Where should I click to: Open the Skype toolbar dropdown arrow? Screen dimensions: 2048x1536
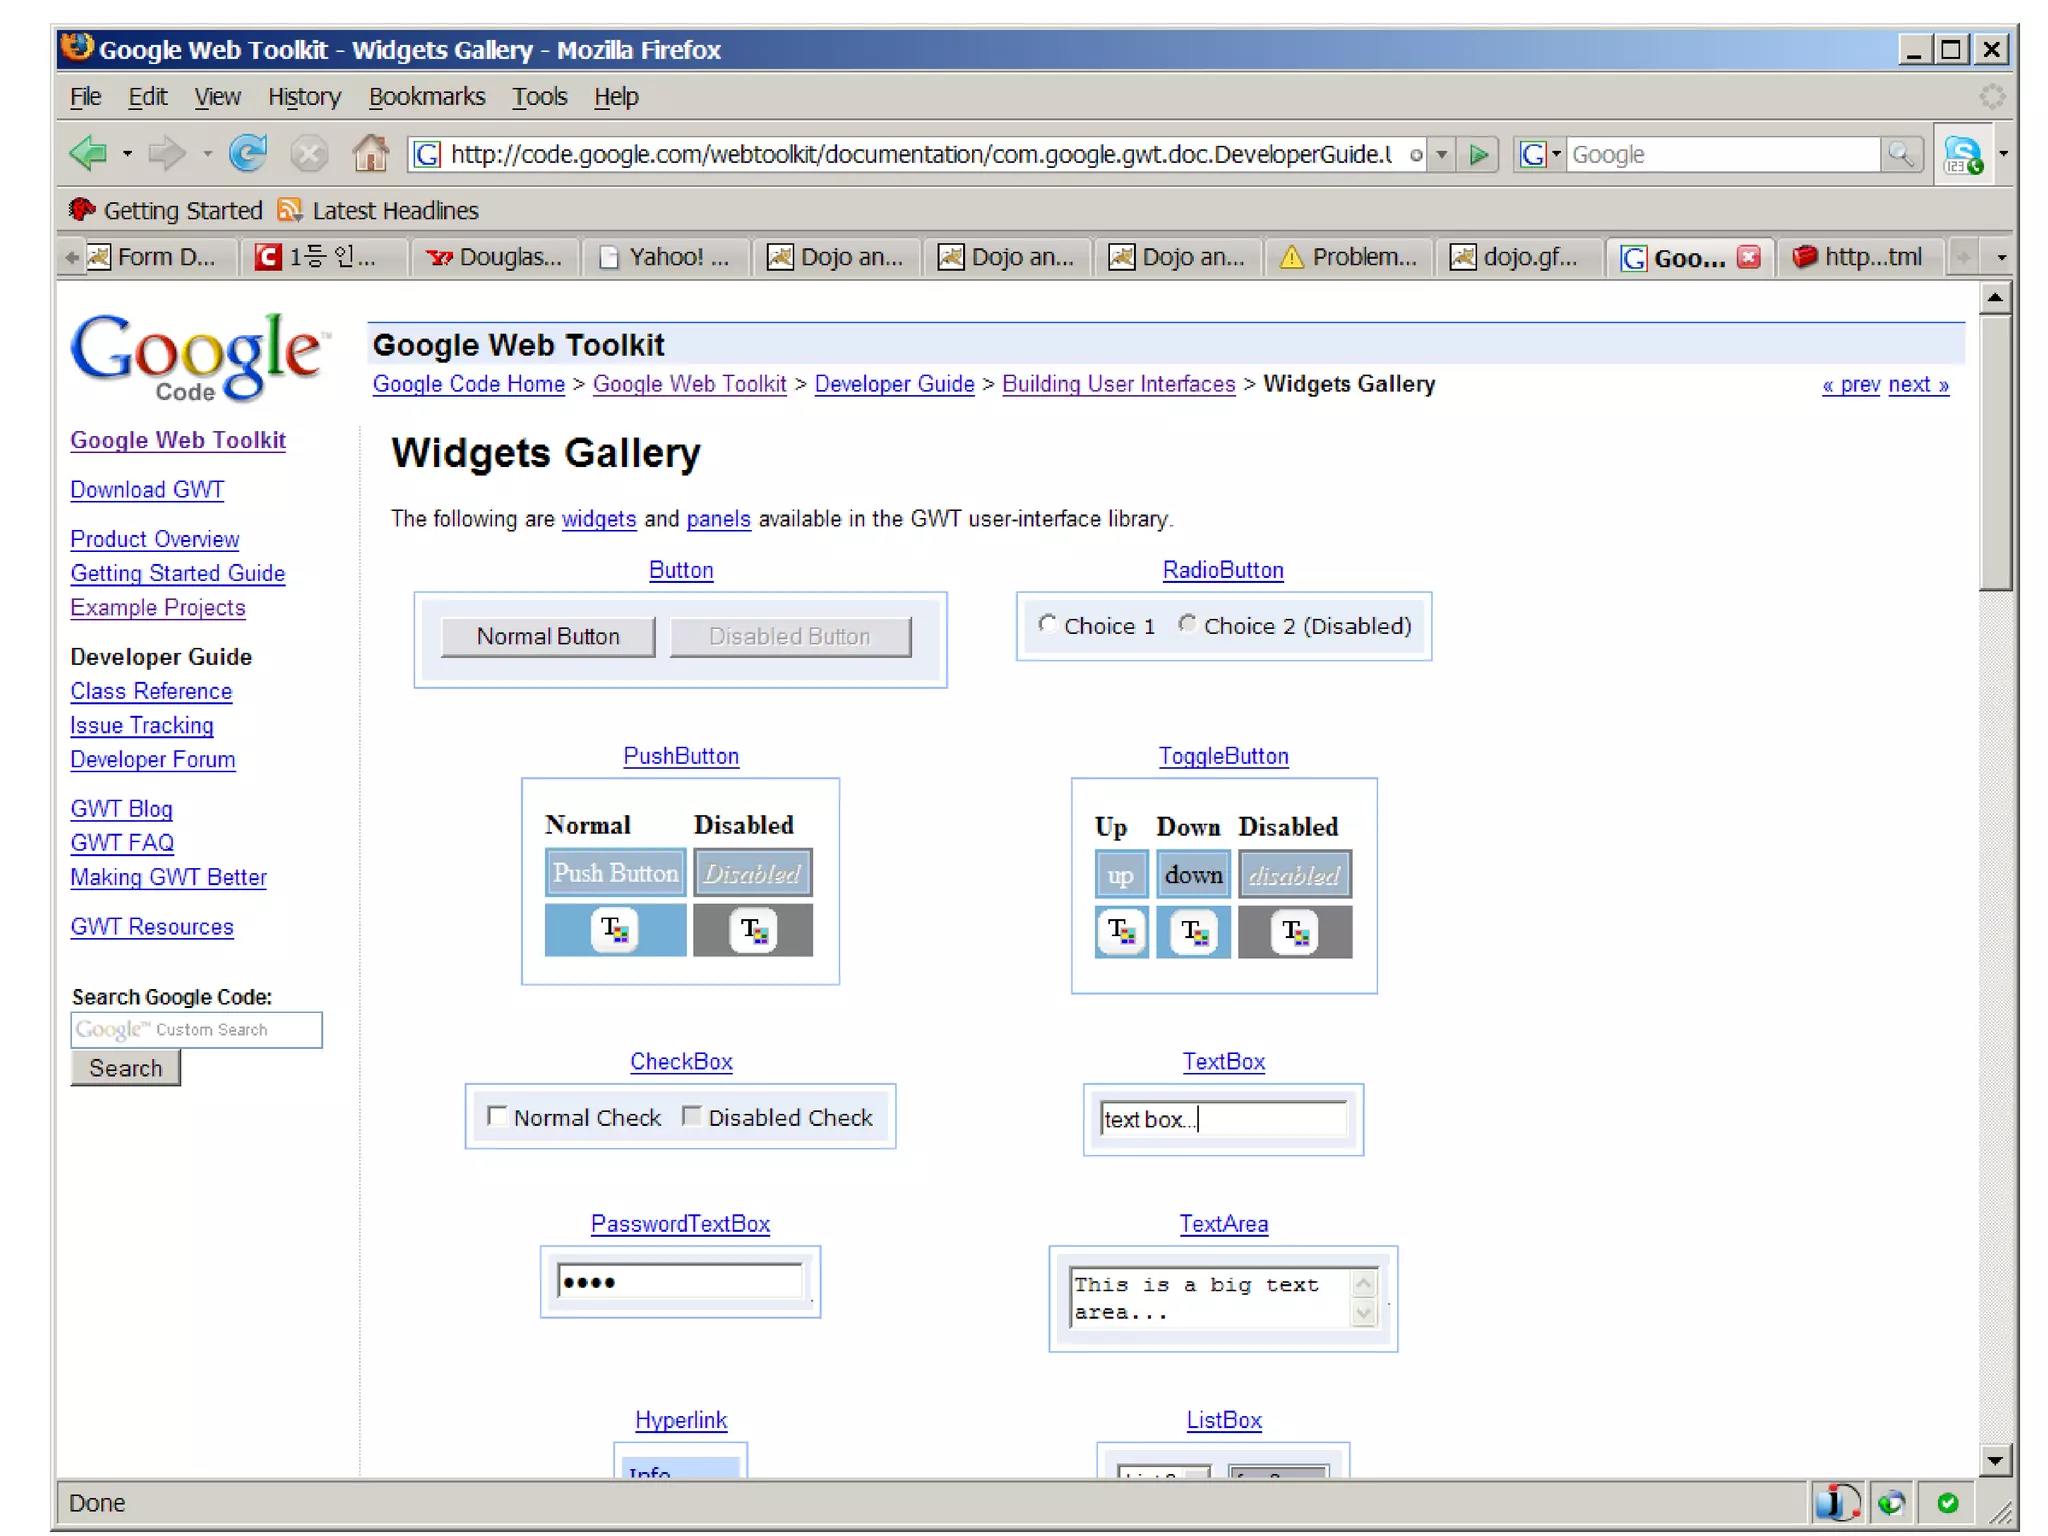tap(2002, 154)
